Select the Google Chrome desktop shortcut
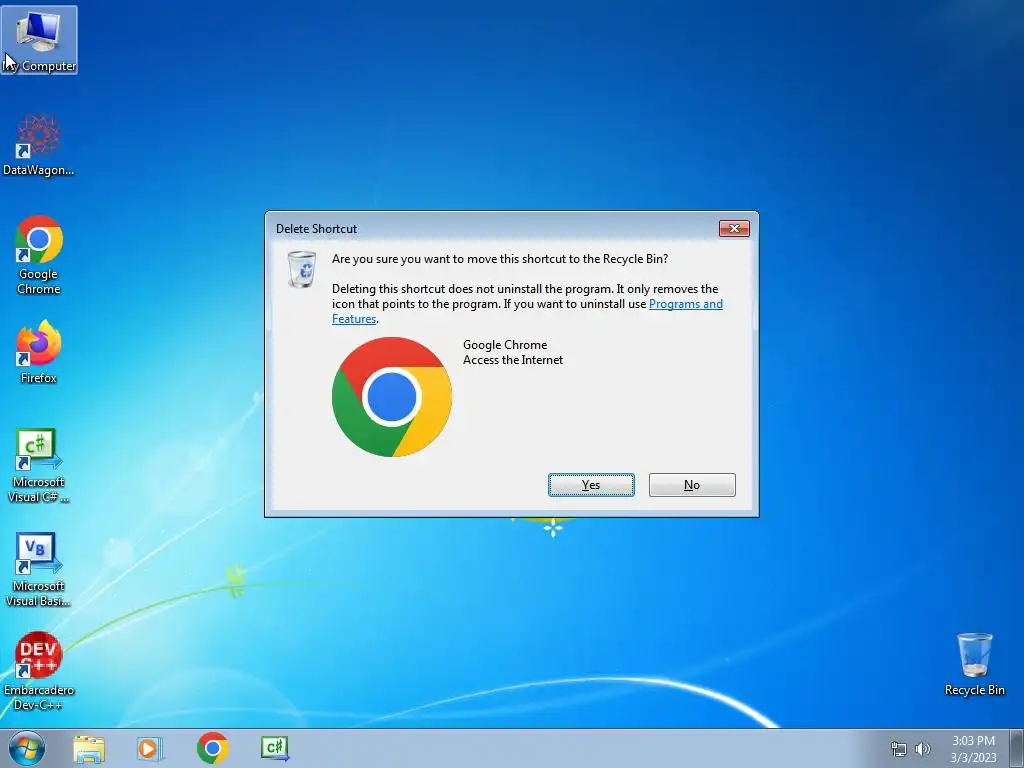1024x768 pixels. (39, 255)
